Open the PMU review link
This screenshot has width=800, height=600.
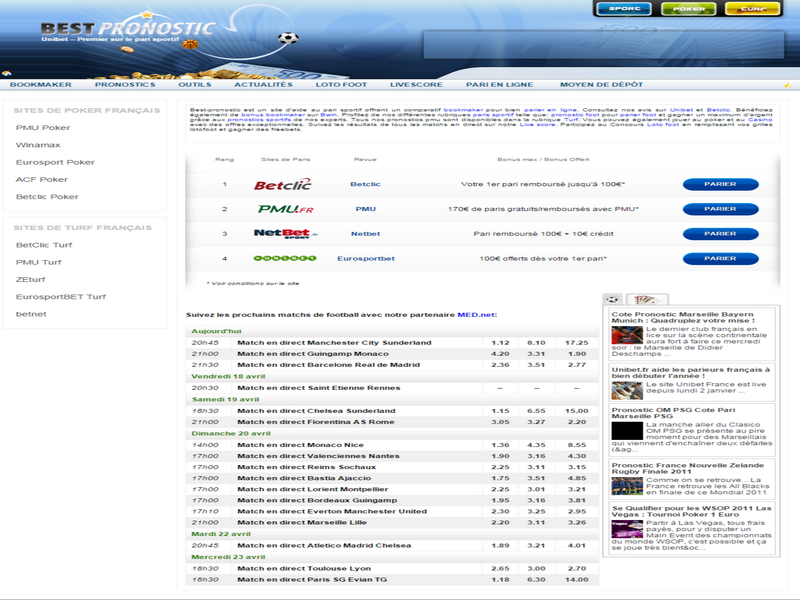(x=366, y=209)
